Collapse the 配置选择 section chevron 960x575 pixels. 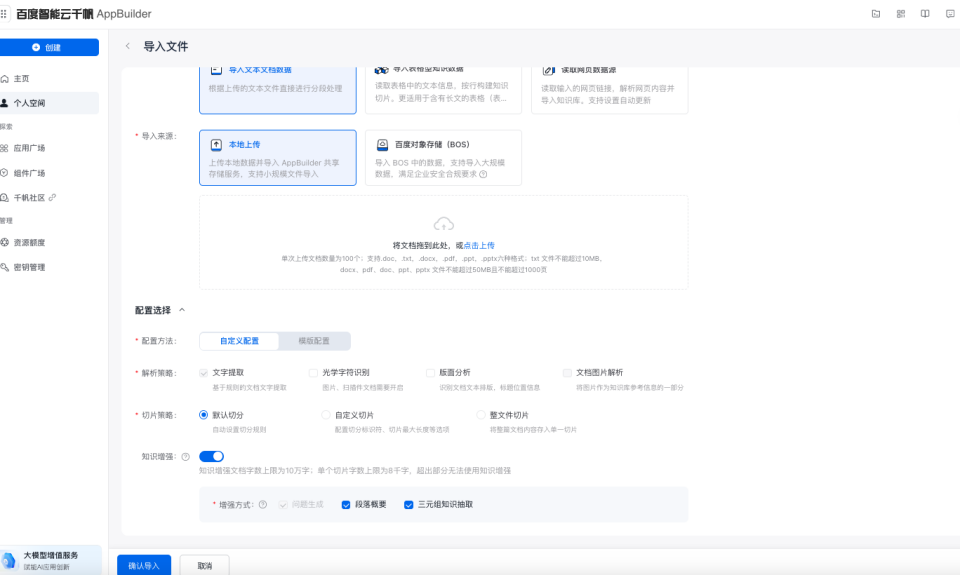(x=182, y=310)
